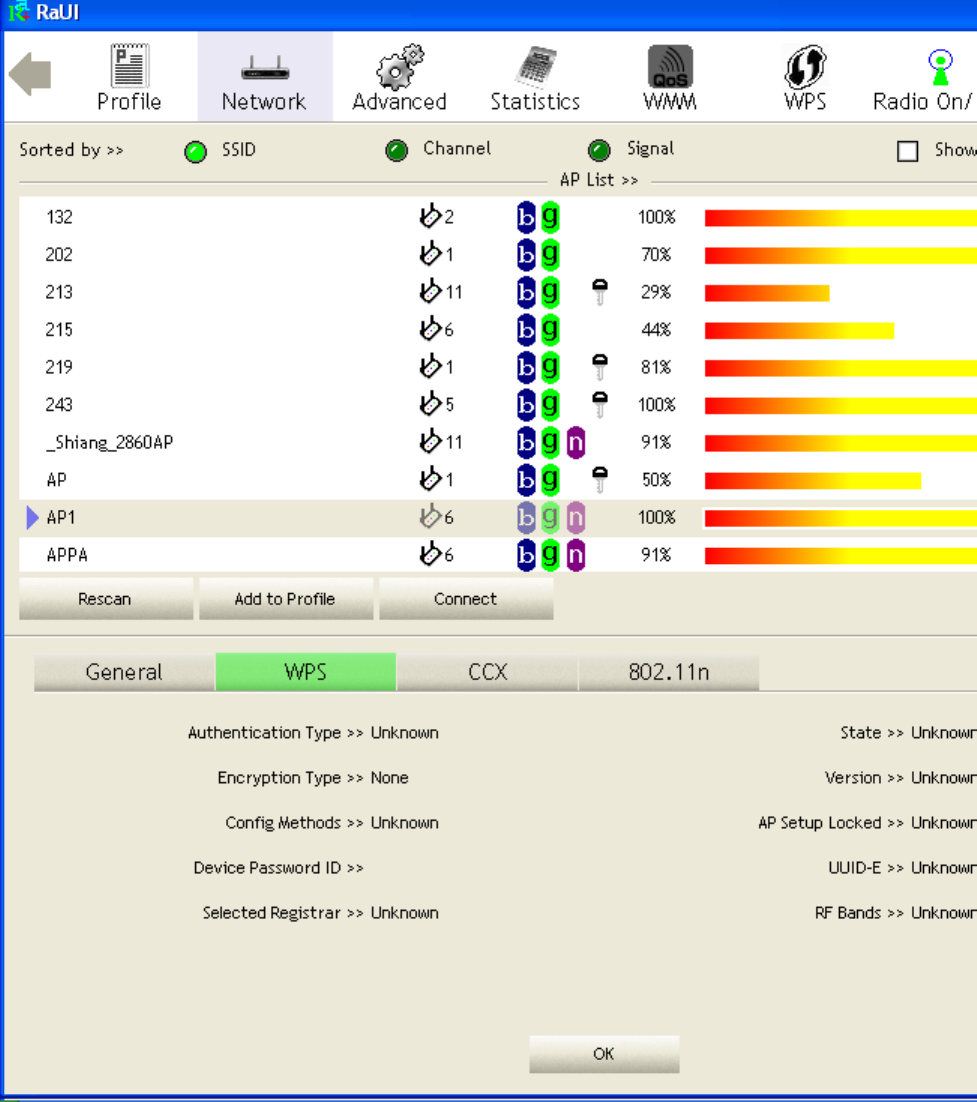The image size is (977, 1102).
Task: Click the key icon on row 219
Action: pos(600,367)
